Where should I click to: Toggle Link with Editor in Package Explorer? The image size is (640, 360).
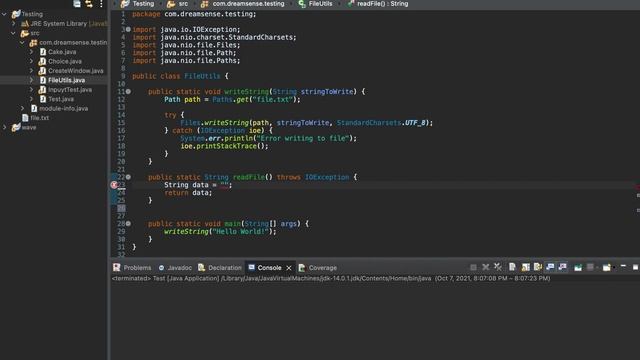pos(89,4)
